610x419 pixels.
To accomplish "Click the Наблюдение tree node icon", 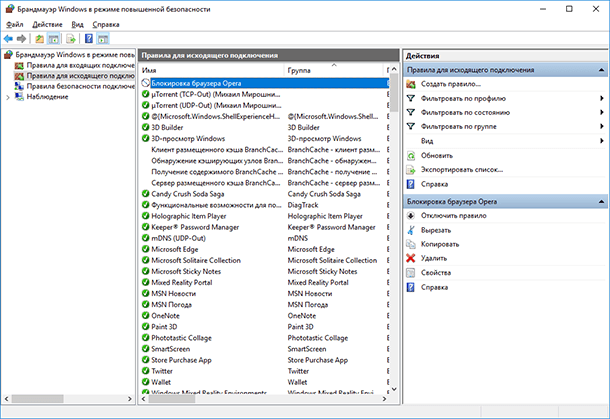I will pos(19,96).
